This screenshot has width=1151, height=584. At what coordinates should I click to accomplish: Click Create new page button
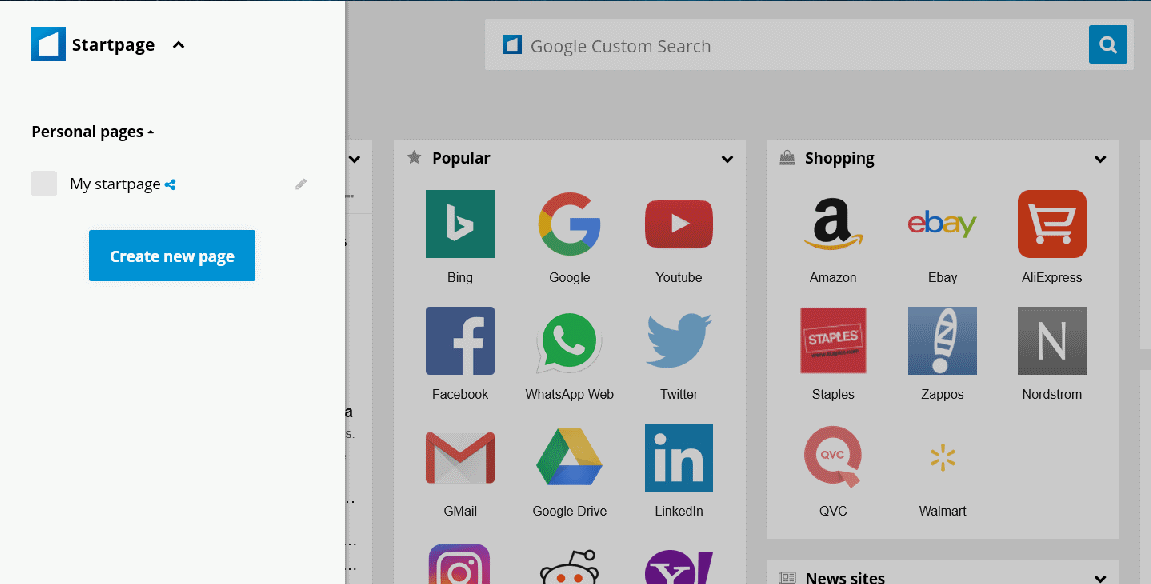[x=172, y=255]
